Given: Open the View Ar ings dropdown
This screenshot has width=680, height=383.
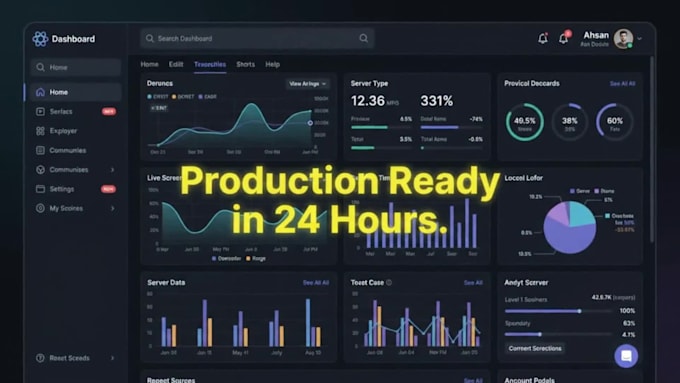Looking at the screenshot, I should [x=307, y=84].
